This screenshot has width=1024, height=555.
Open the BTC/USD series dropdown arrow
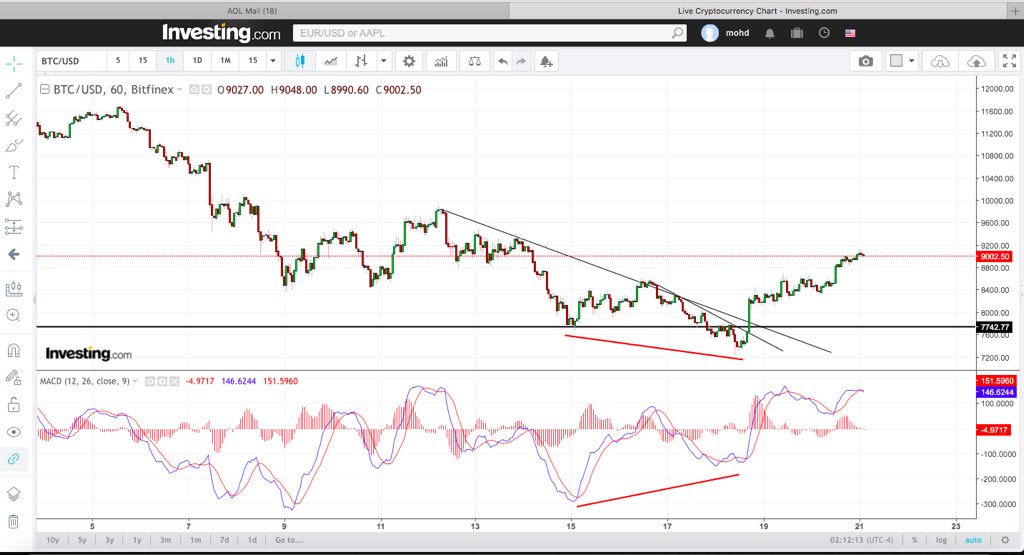tap(179, 90)
